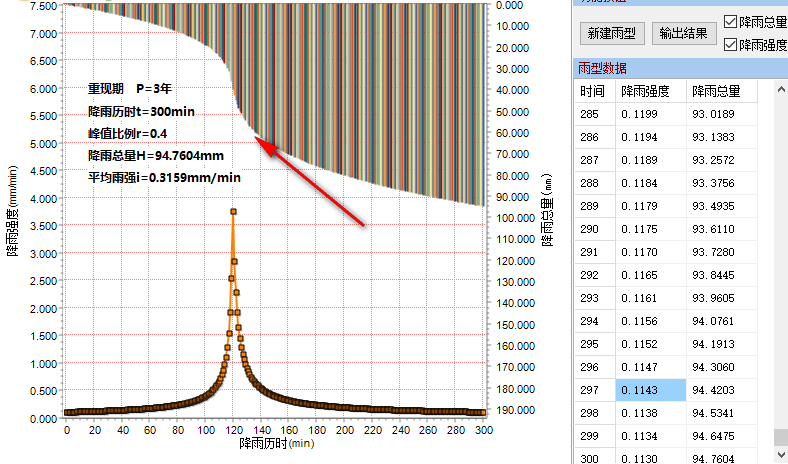
Task: Click the 降雨总量H=94.7604mm chart label
Action: click(155, 156)
